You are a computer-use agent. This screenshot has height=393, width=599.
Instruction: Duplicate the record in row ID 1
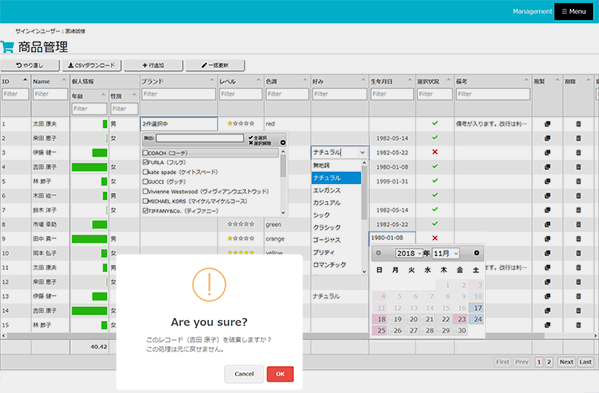(547, 124)
